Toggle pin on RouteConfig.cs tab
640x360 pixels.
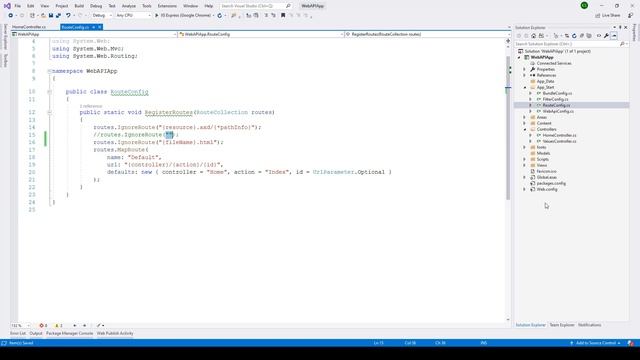pos(93,27)
